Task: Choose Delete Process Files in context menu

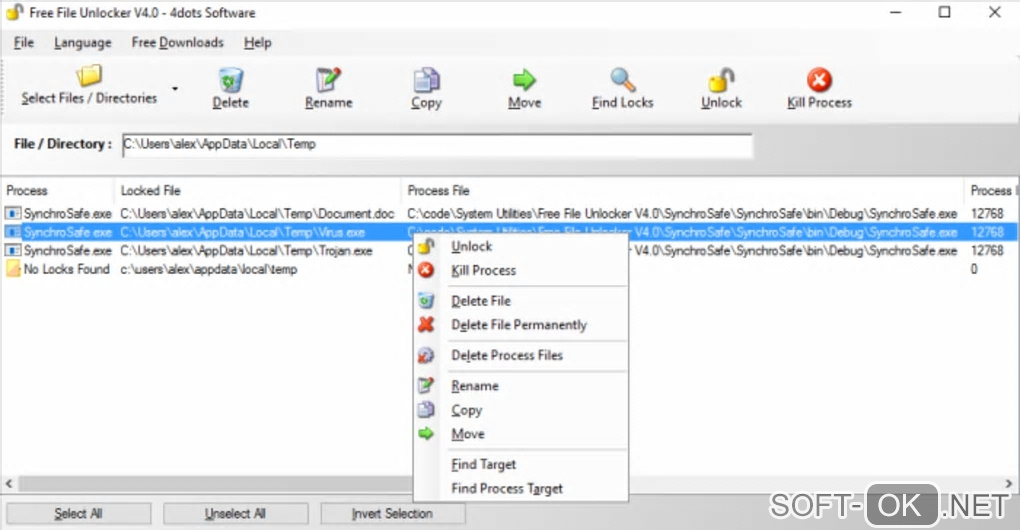Action: tap(520, 356)
